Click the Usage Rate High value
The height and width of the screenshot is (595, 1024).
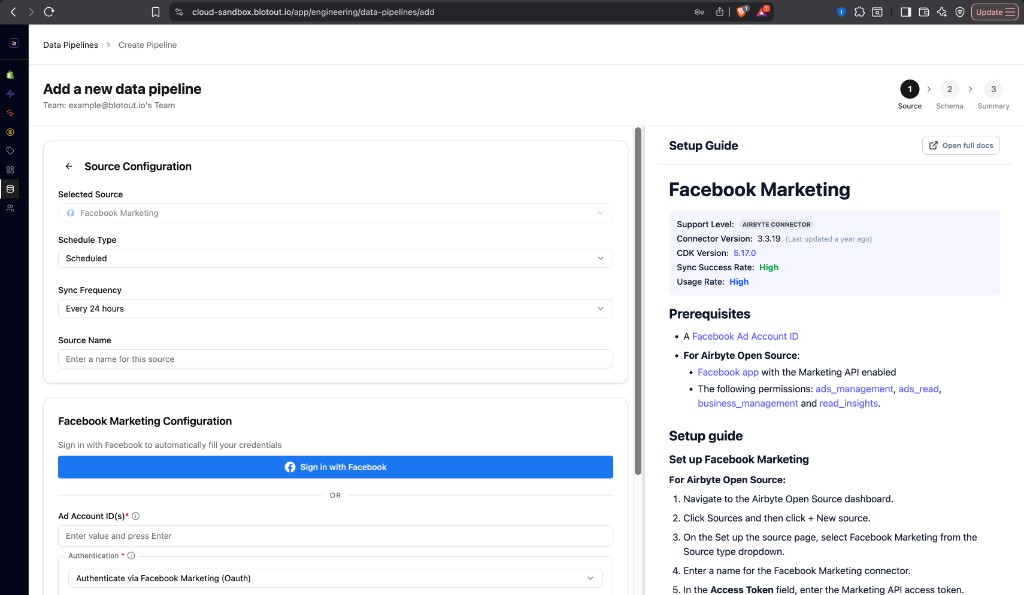(x=739, y=281)
